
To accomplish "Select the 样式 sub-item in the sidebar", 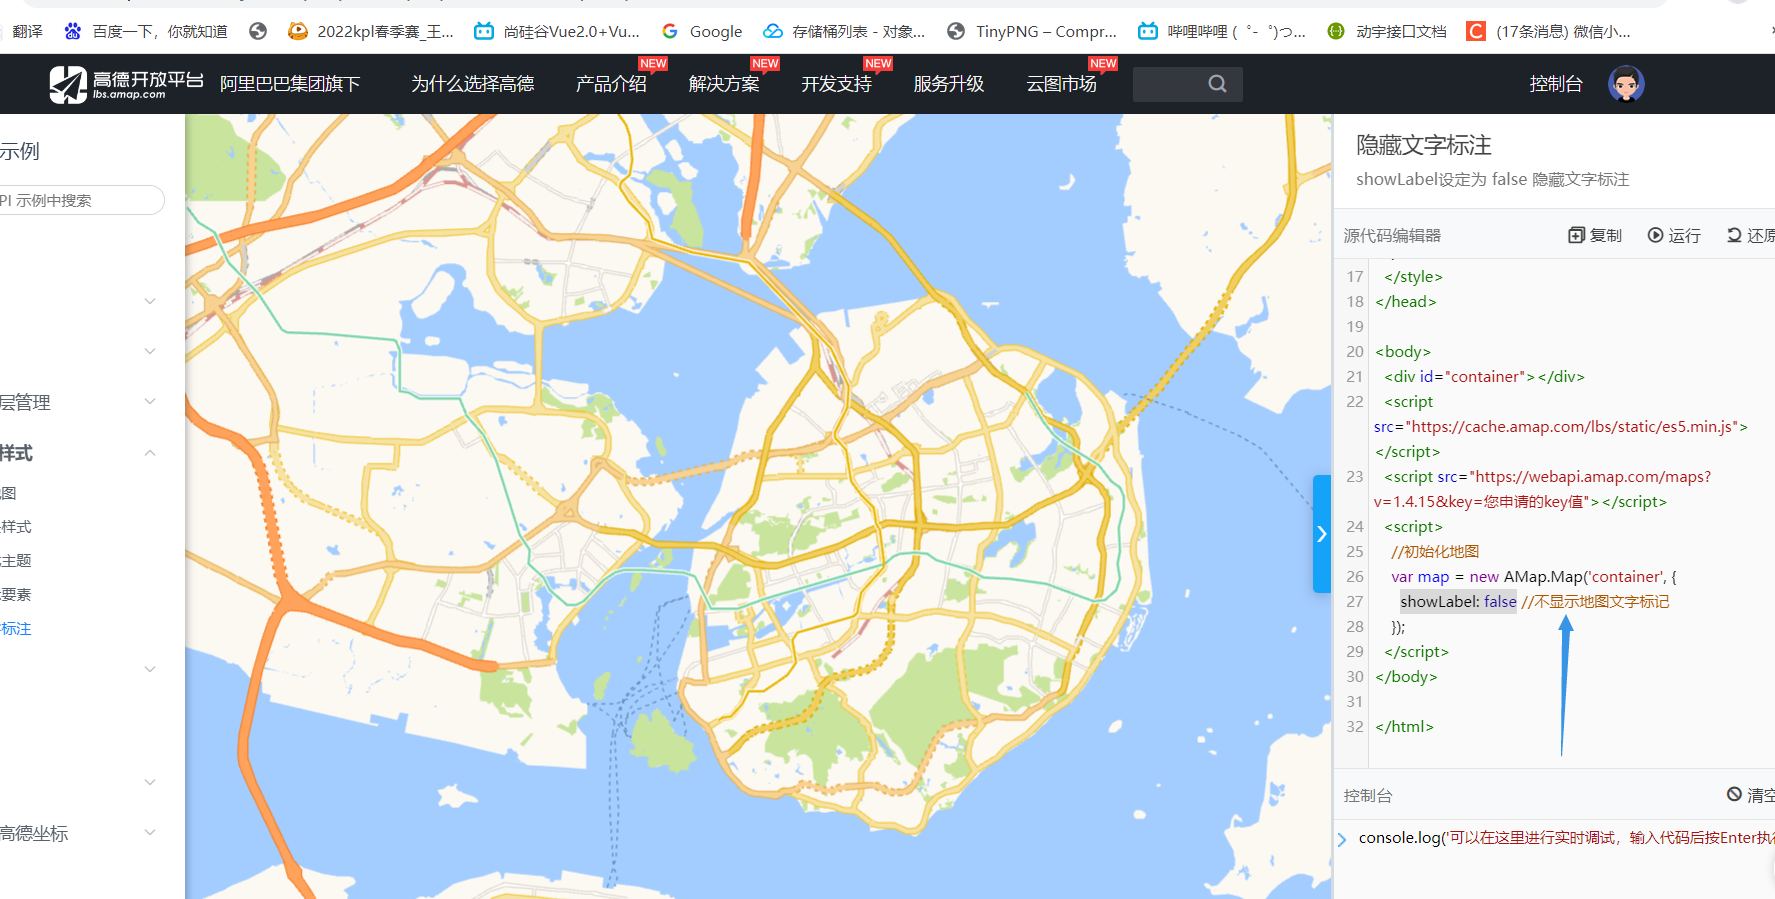I will click(x=16, y=526).
